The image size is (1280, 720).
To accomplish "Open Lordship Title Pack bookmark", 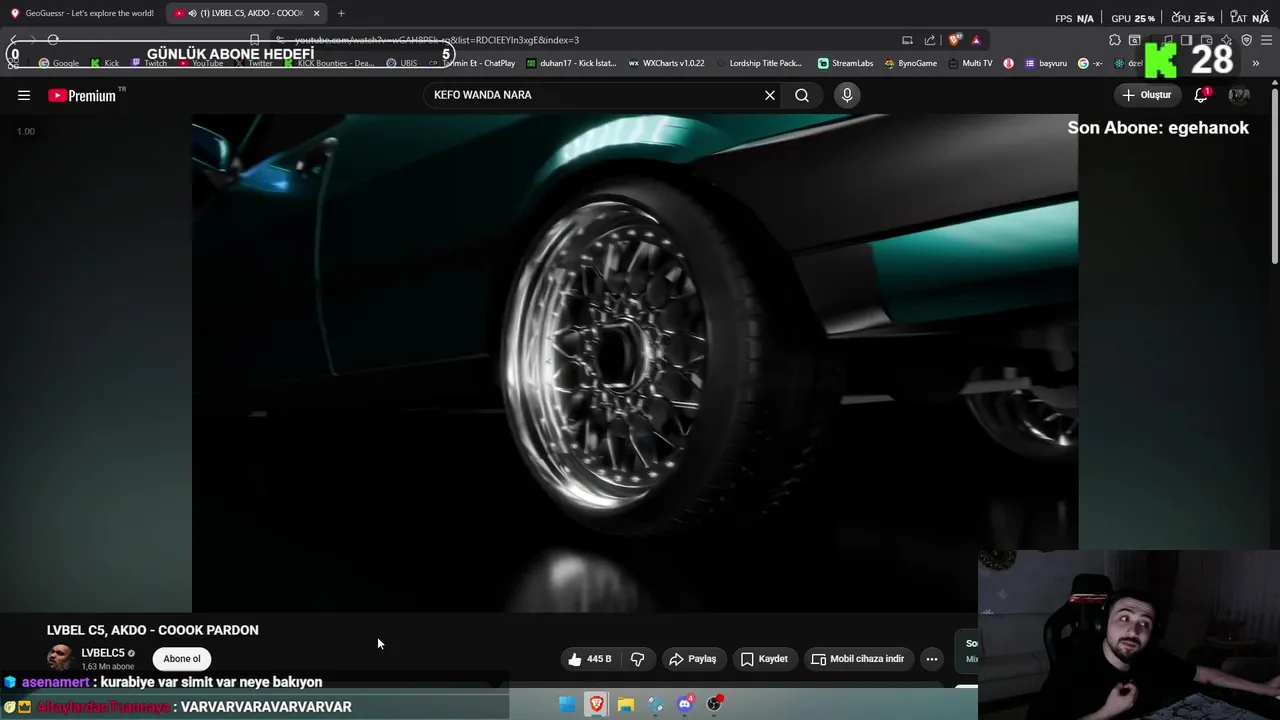I will [759, 63].
